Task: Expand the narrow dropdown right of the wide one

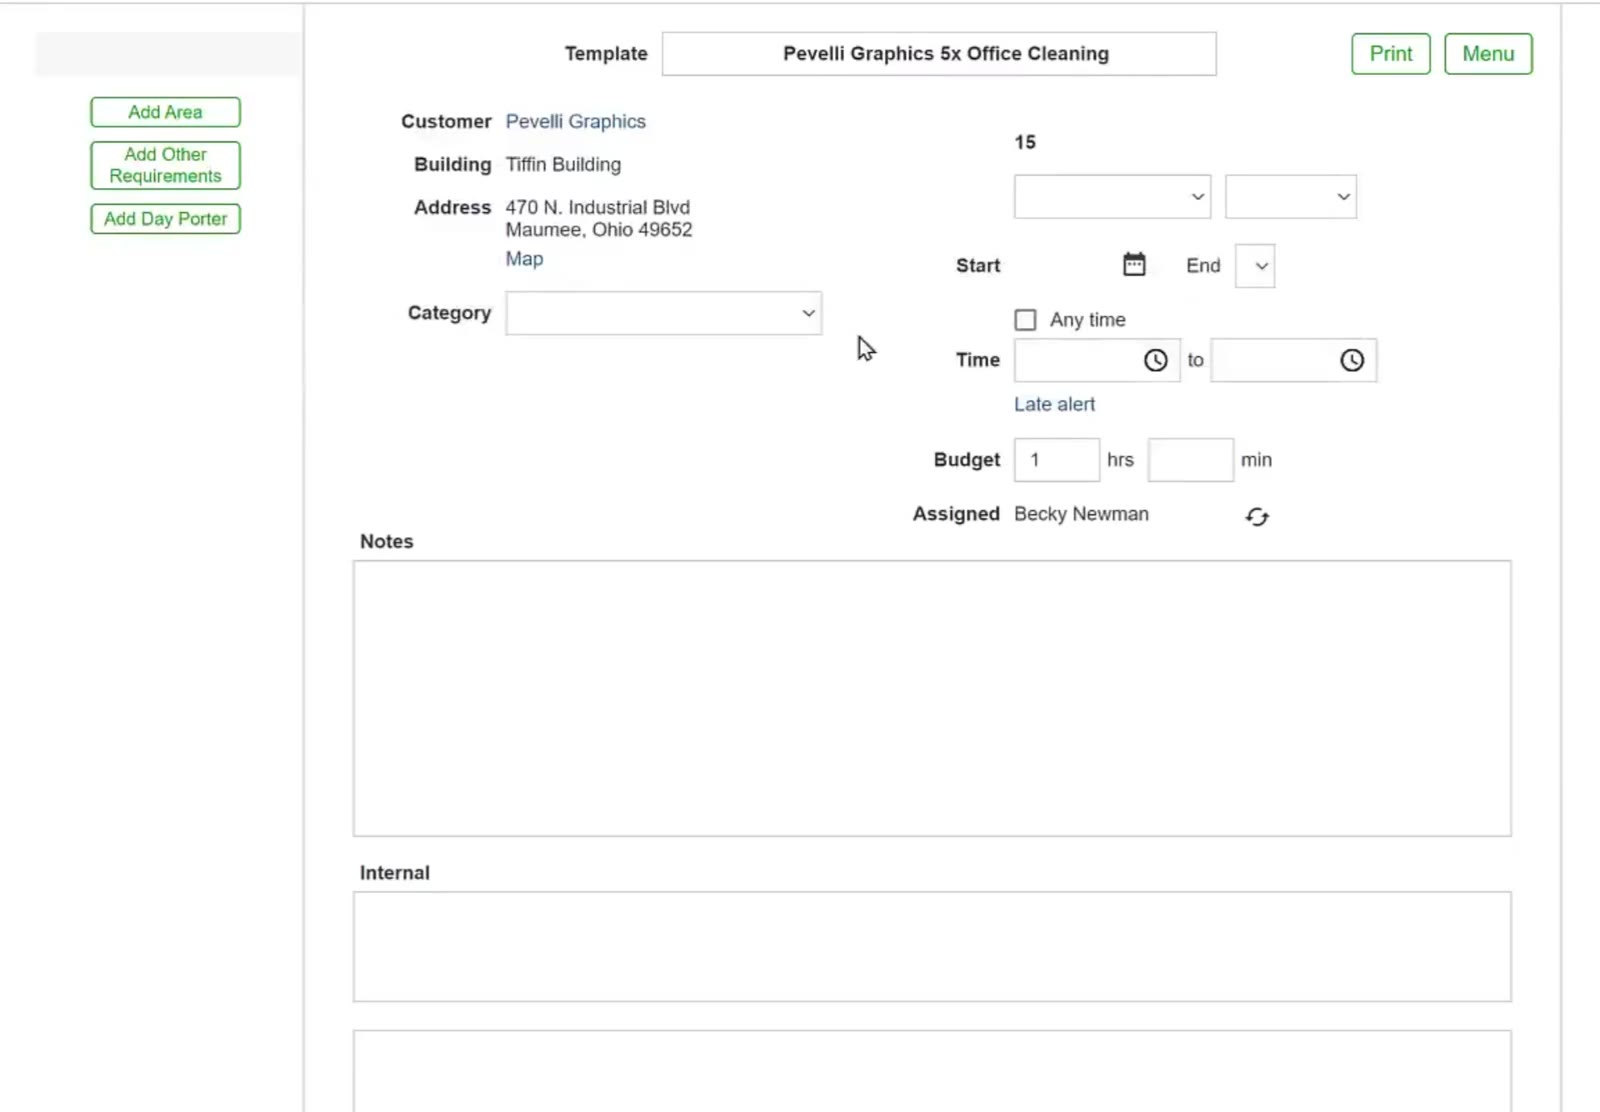Action: click(1291, 197)
